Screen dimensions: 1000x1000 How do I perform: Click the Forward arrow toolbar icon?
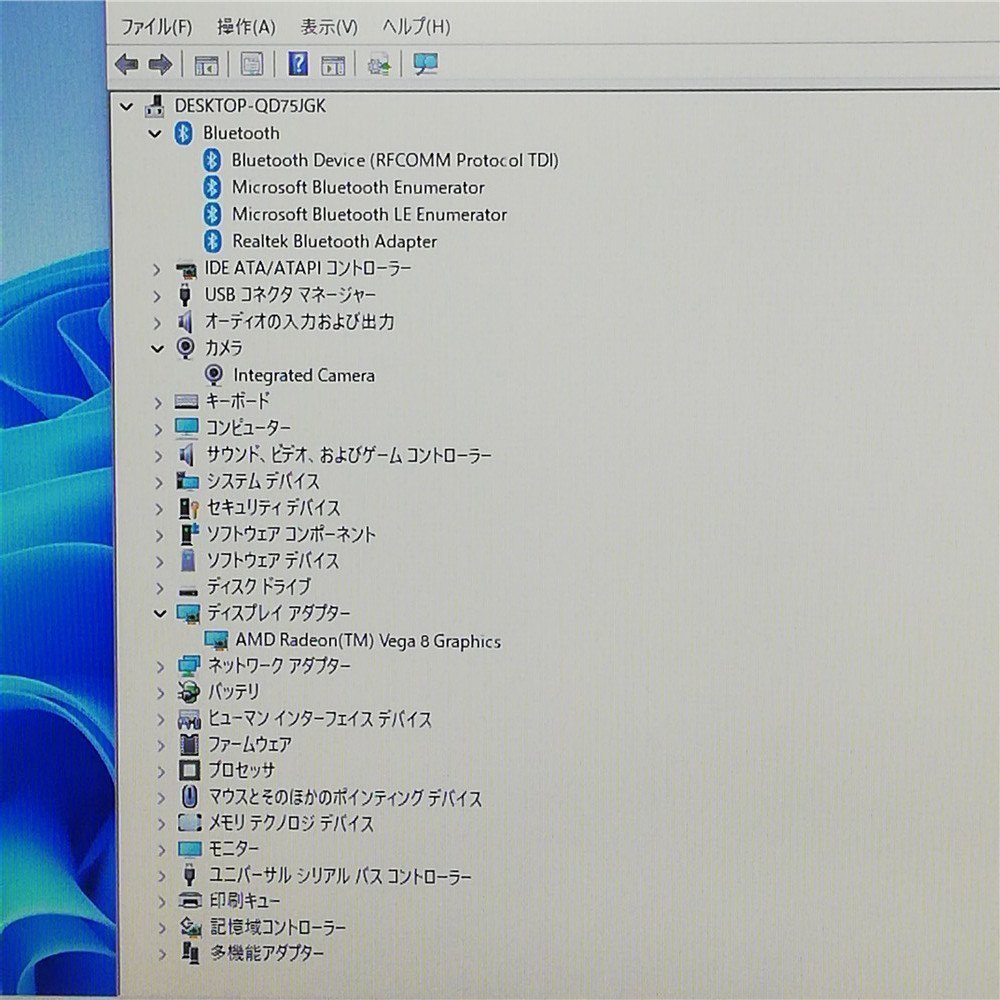point(160,64)
